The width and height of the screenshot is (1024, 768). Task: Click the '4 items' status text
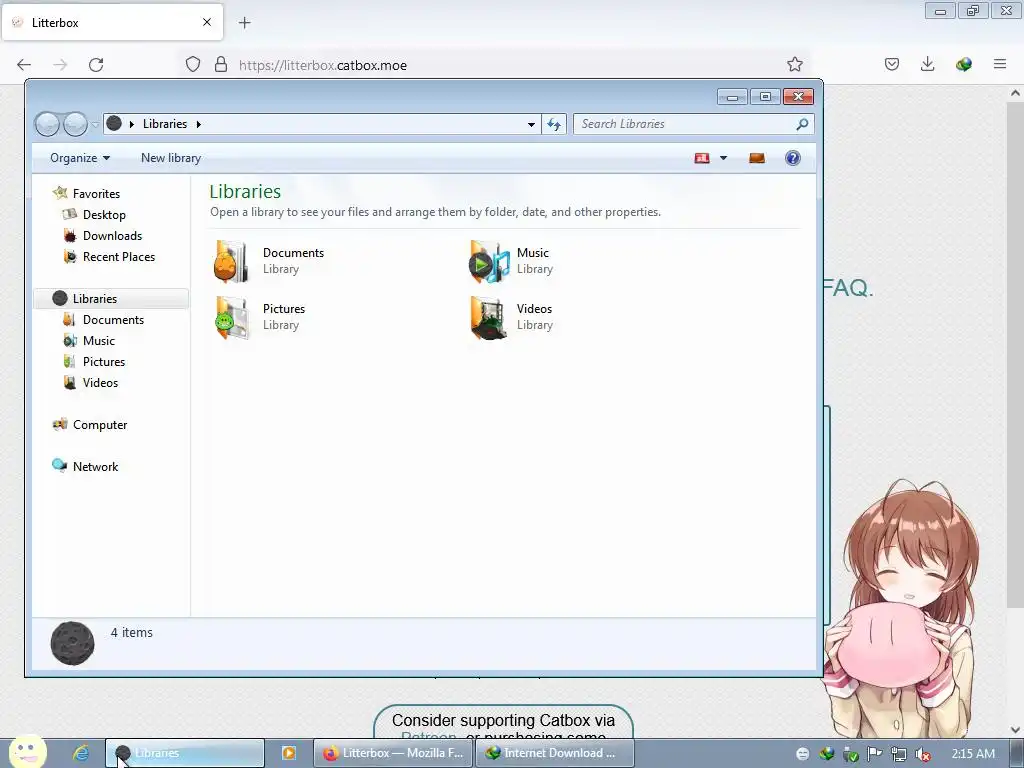(131, 632)
